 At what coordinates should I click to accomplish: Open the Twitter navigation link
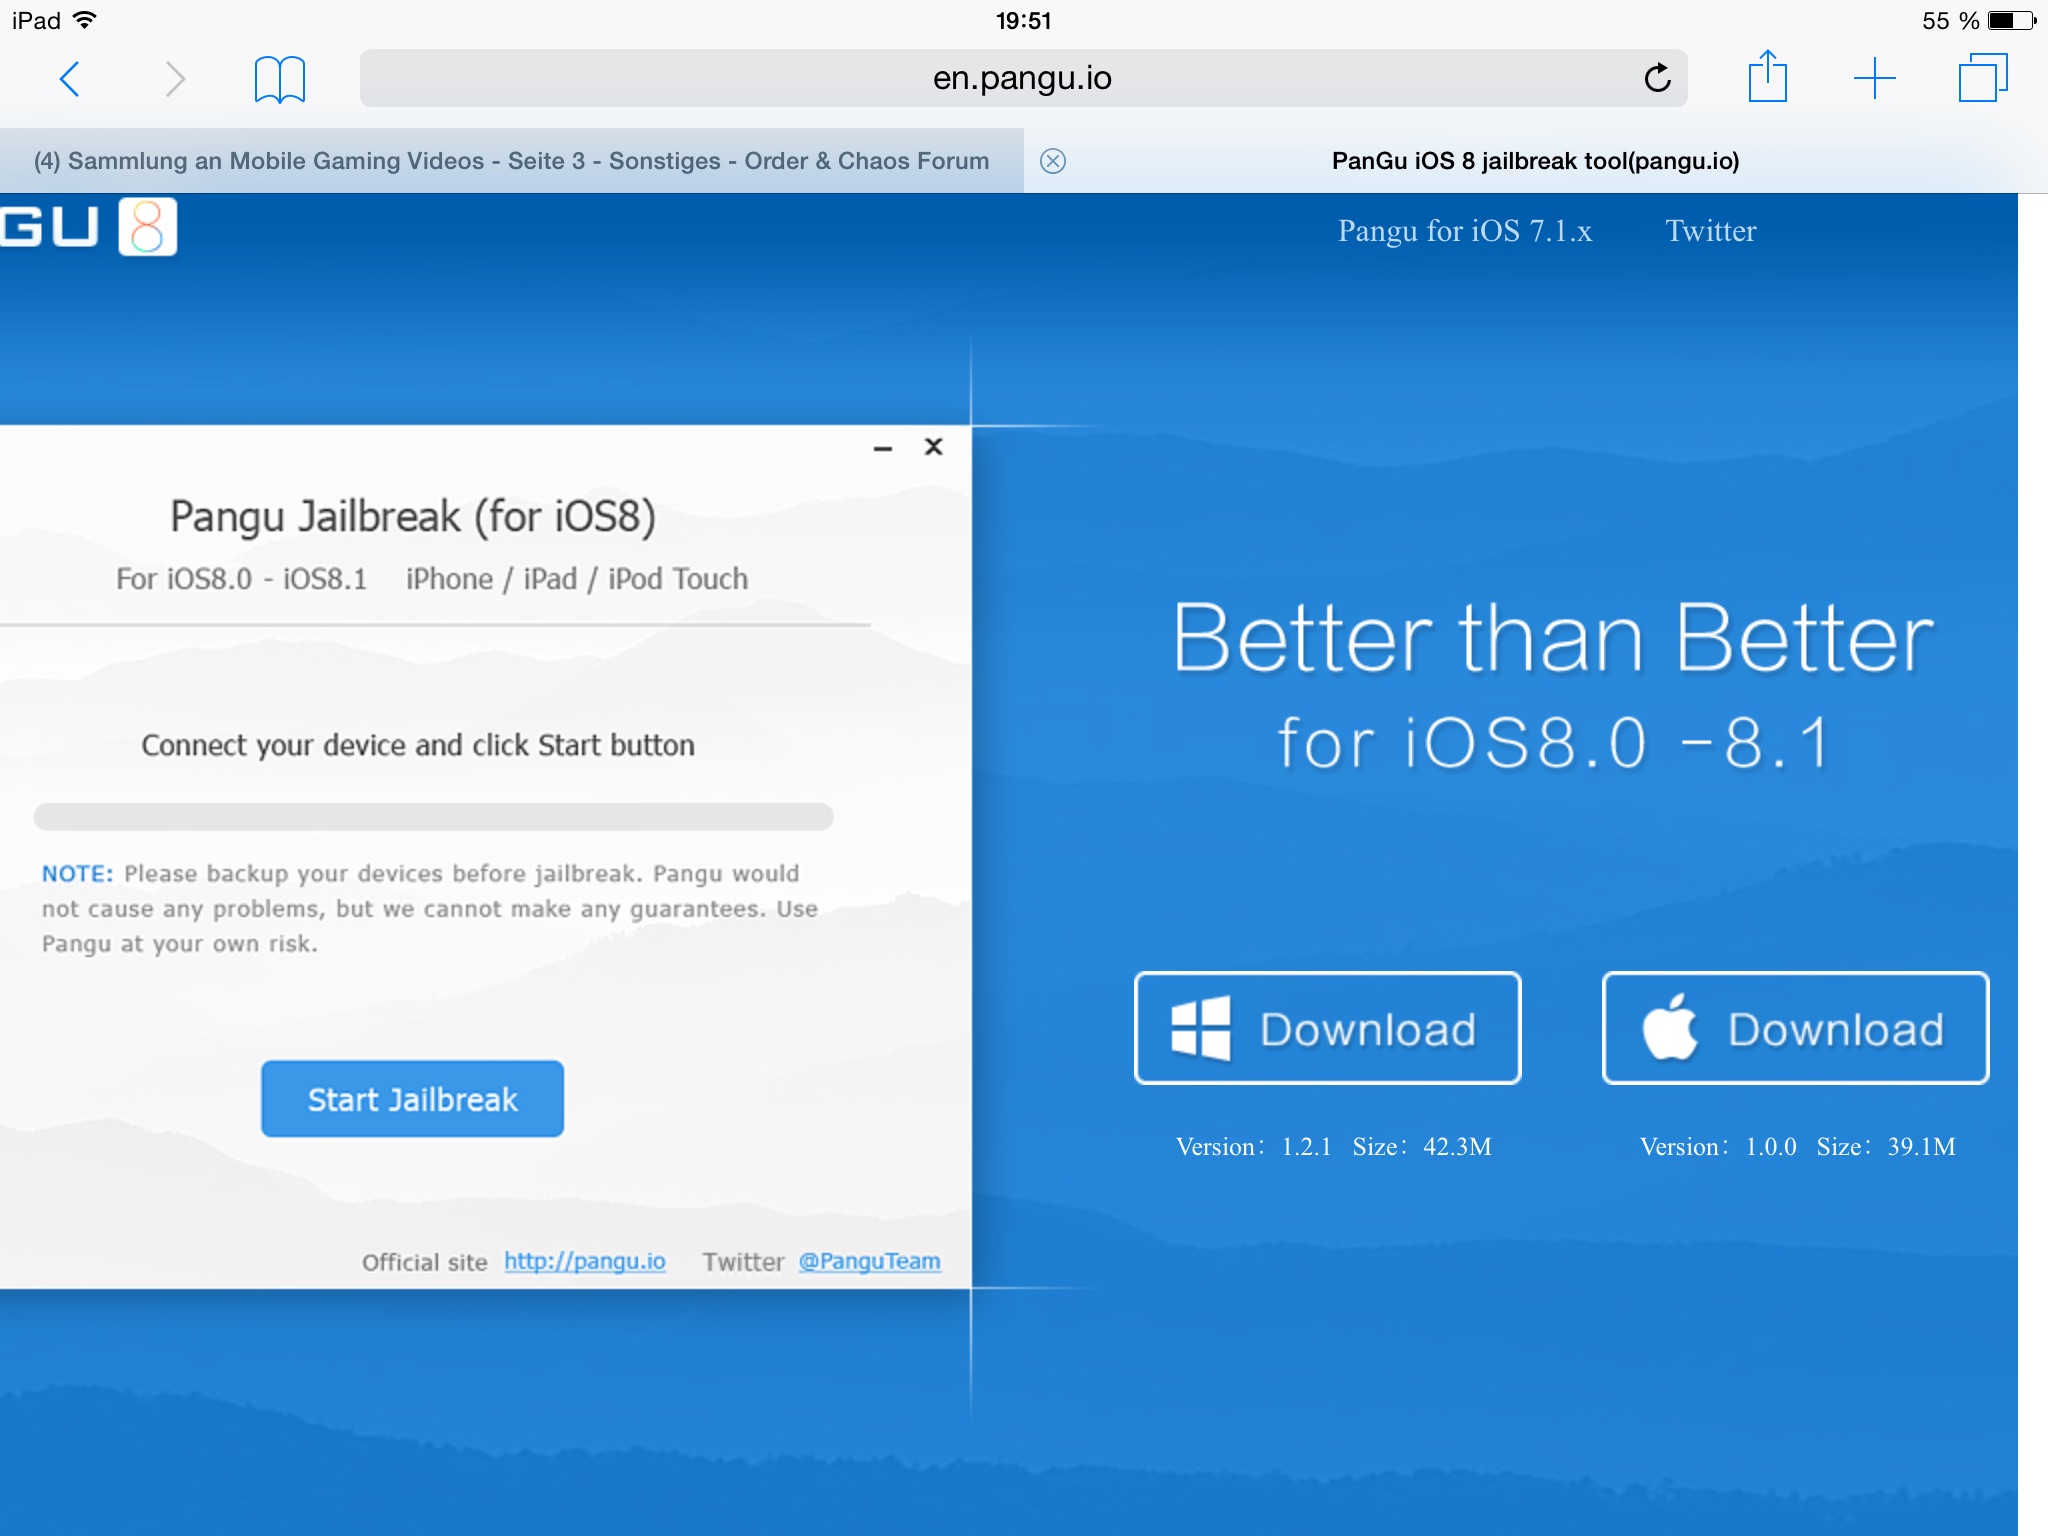(x=1710, y=231)
